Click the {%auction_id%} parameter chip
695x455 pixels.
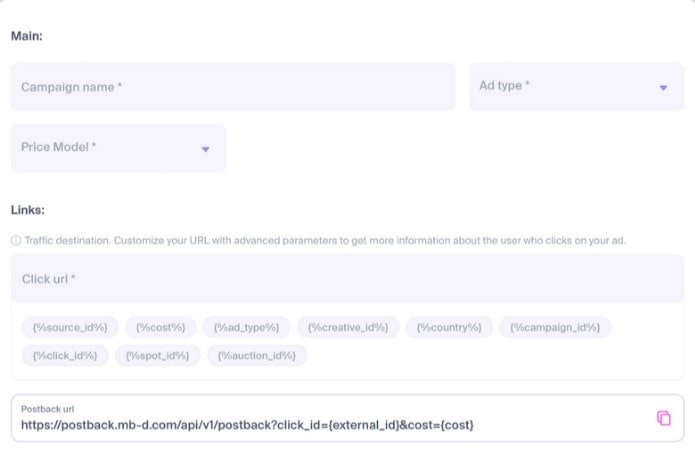pos(257,355)
